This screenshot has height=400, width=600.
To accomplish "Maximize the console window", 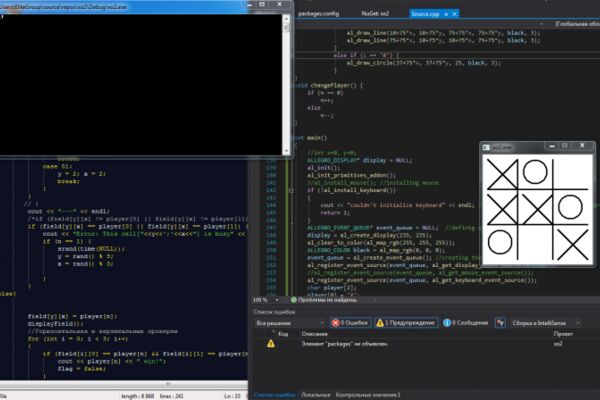I will pos(262,5).
